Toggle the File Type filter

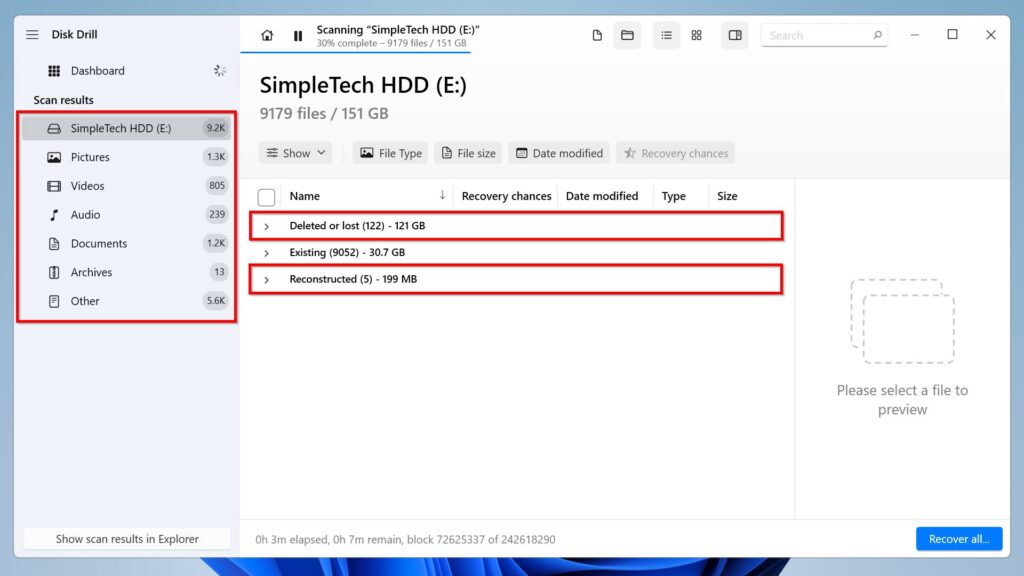pos(391,153)
